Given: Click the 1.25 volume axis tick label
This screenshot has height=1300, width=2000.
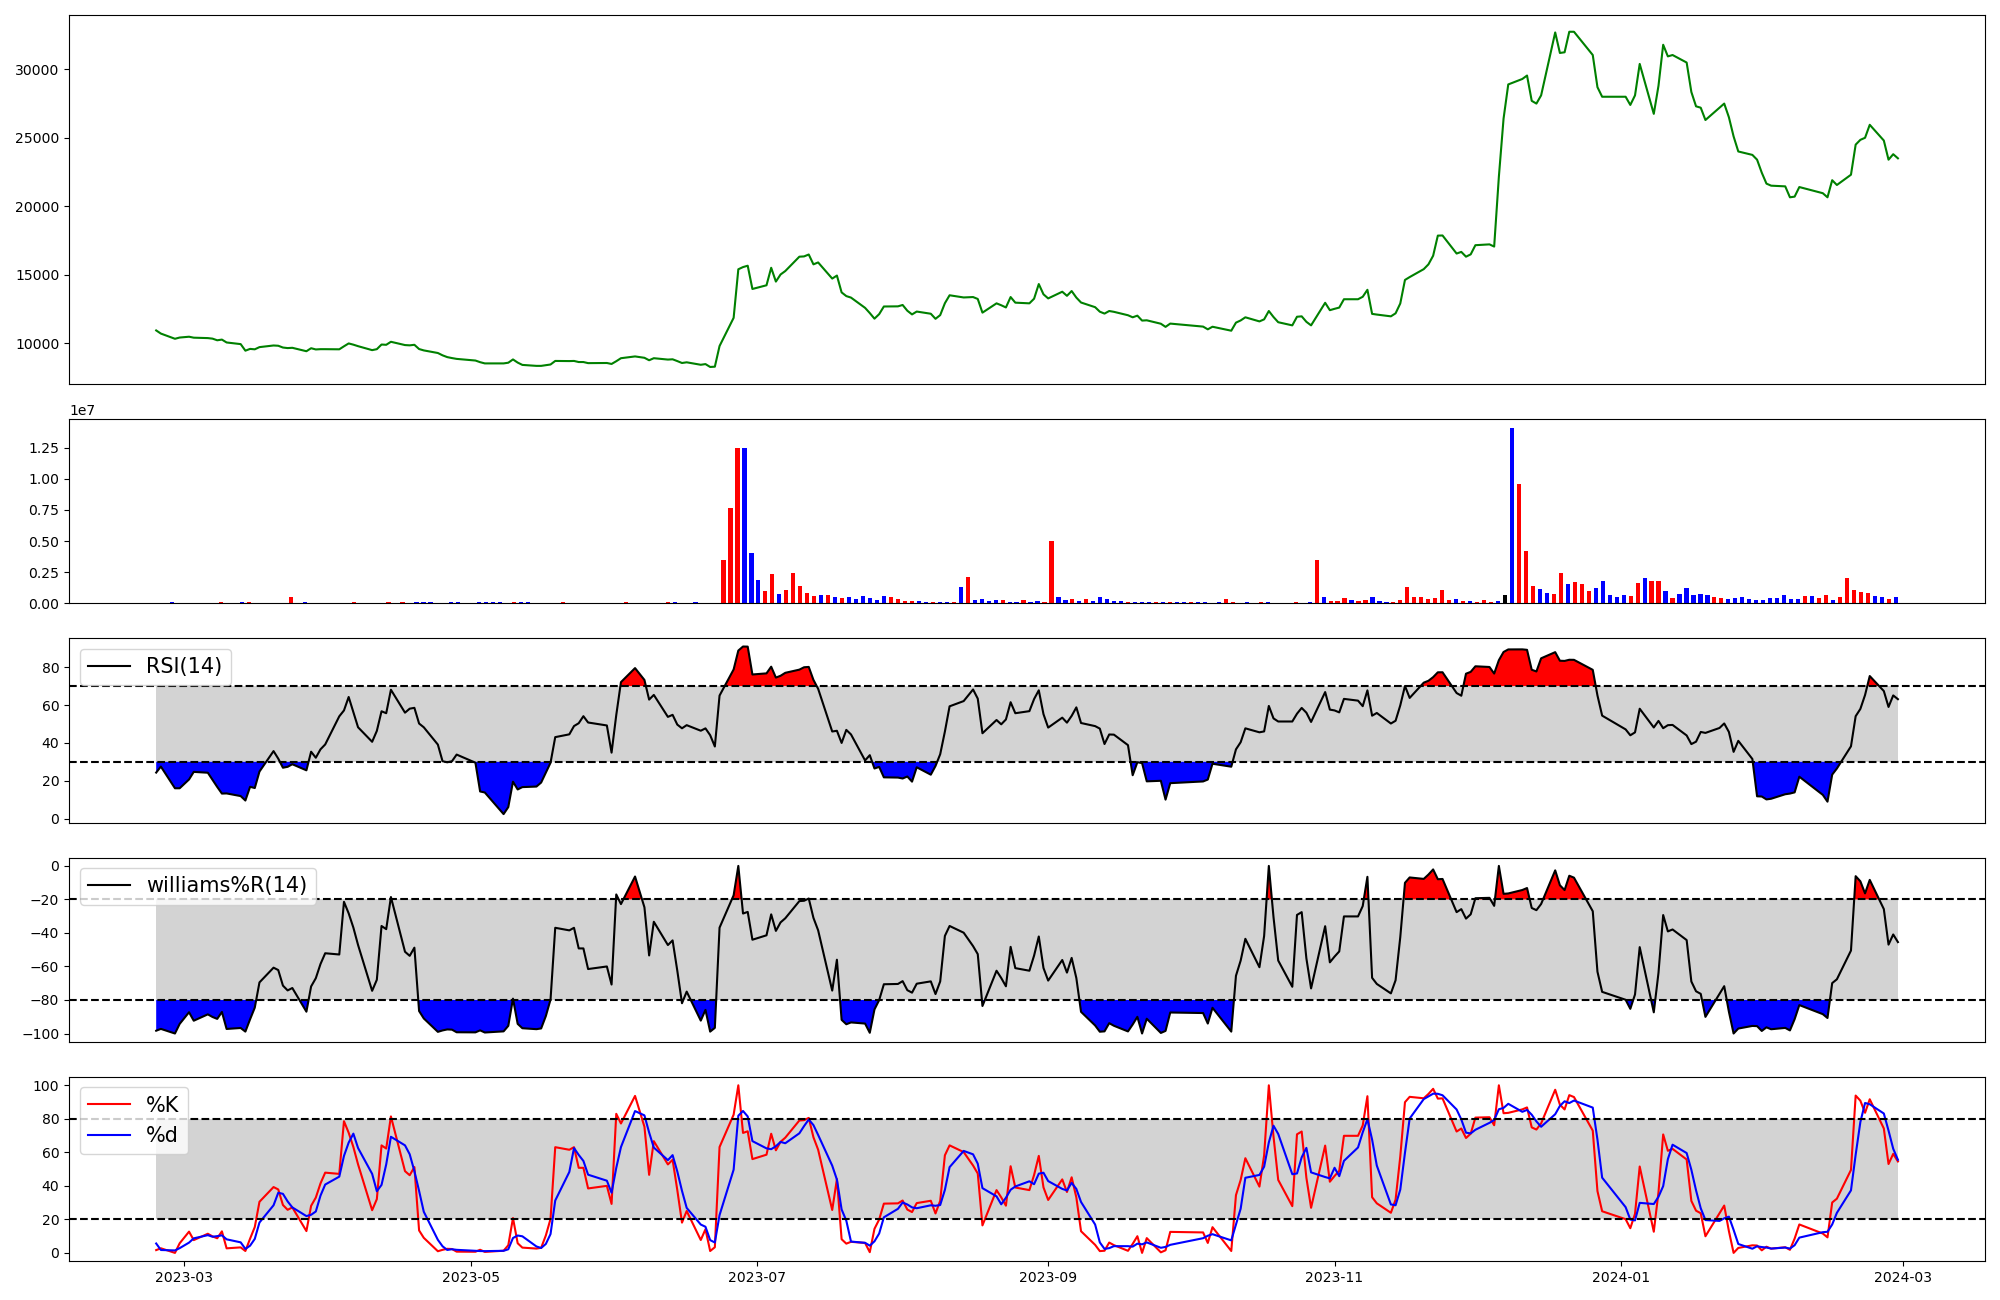Looking at the screenshot, I should pos(44,449).
